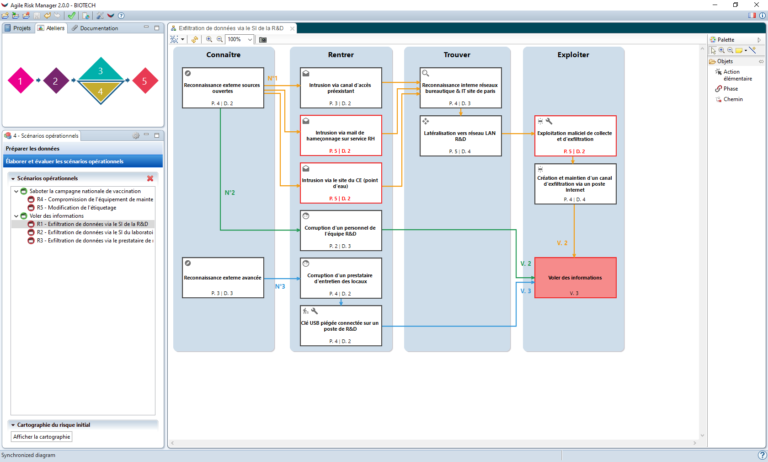Select the arrow selection tool in Palette
The width and height of the screenshot is (768, 462).
click(713, 50)
